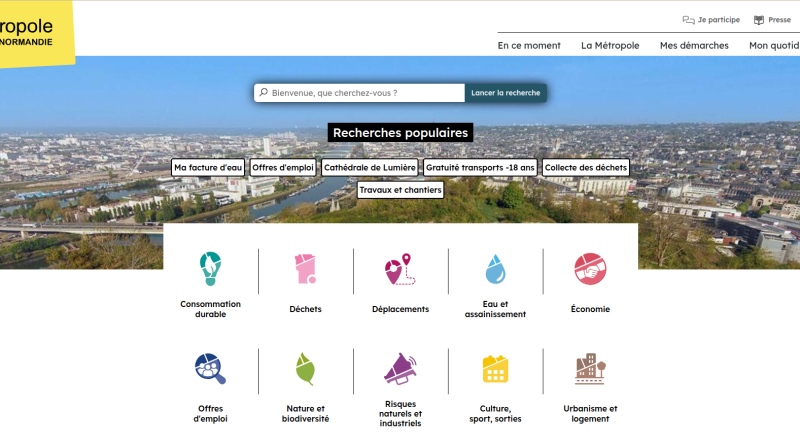
Task: Choose the Cathédrale de Lumière popular search
Action: coord(370,168)
